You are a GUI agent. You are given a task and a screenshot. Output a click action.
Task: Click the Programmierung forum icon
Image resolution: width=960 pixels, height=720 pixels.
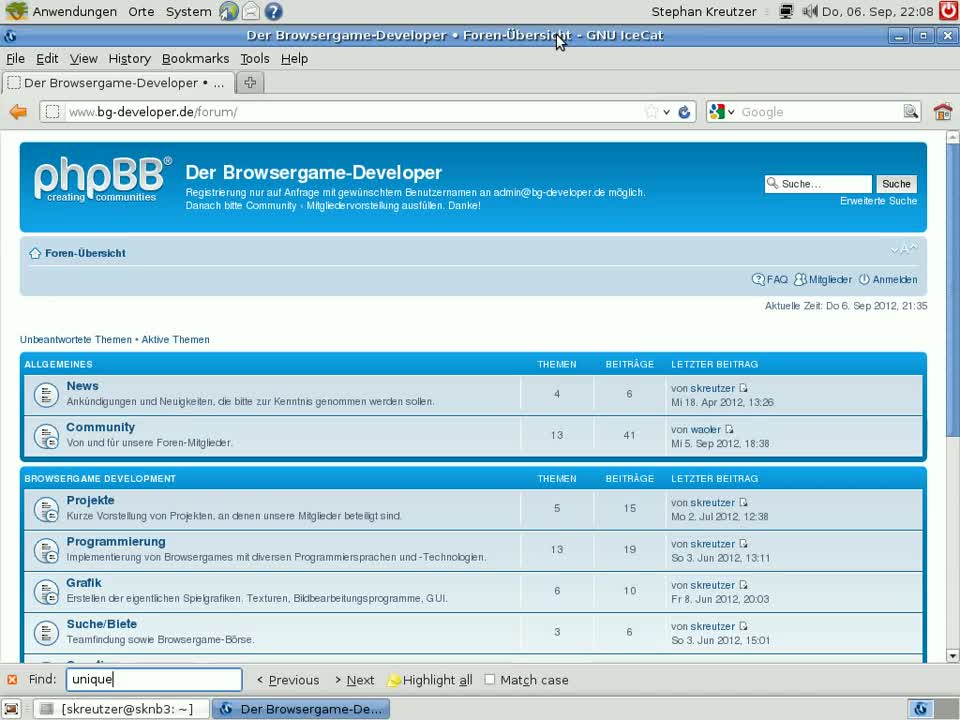46,551
